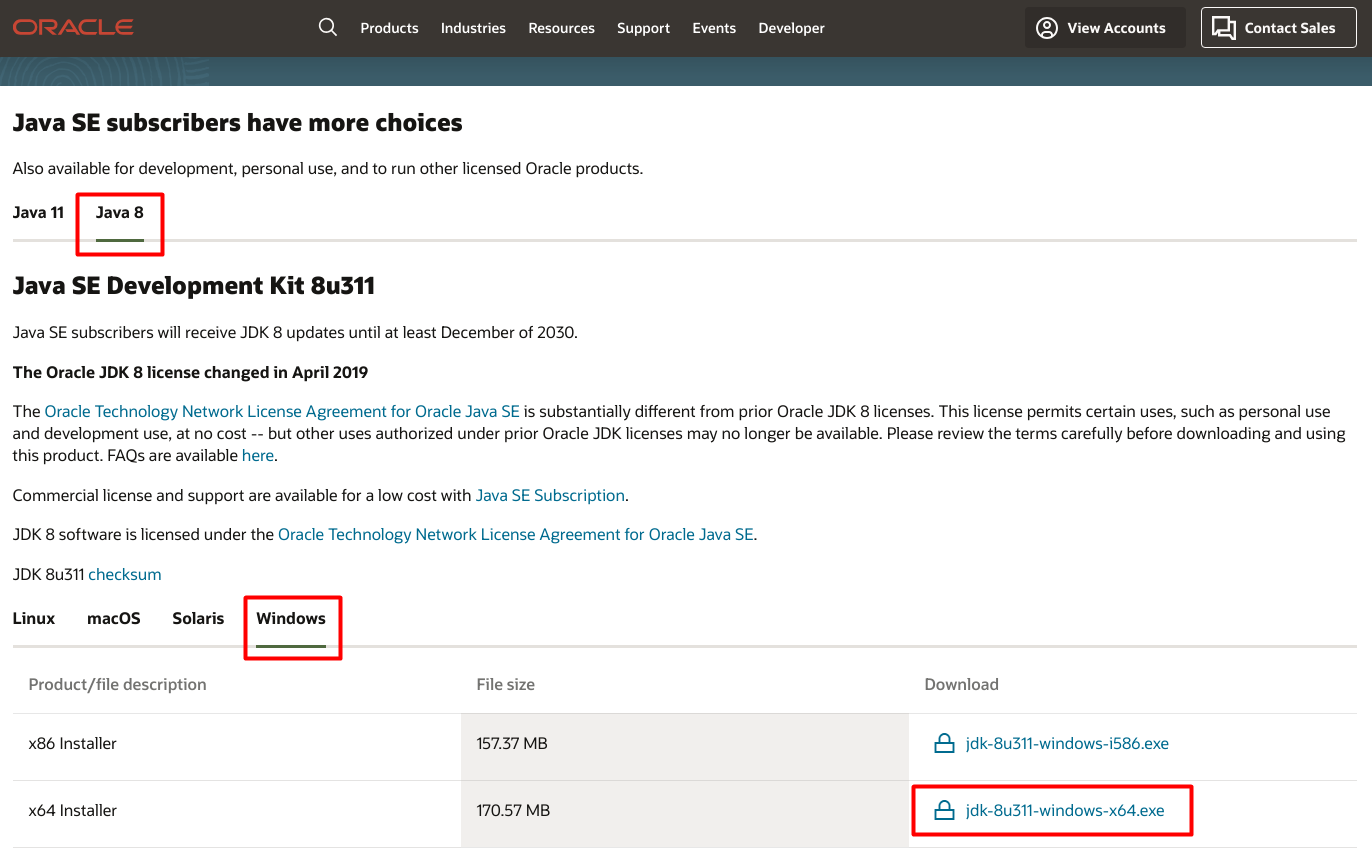The width and height of the screenshot is (1372, 863).
Task: Open the FAQs 'here' link
Action: coord(257,455)
